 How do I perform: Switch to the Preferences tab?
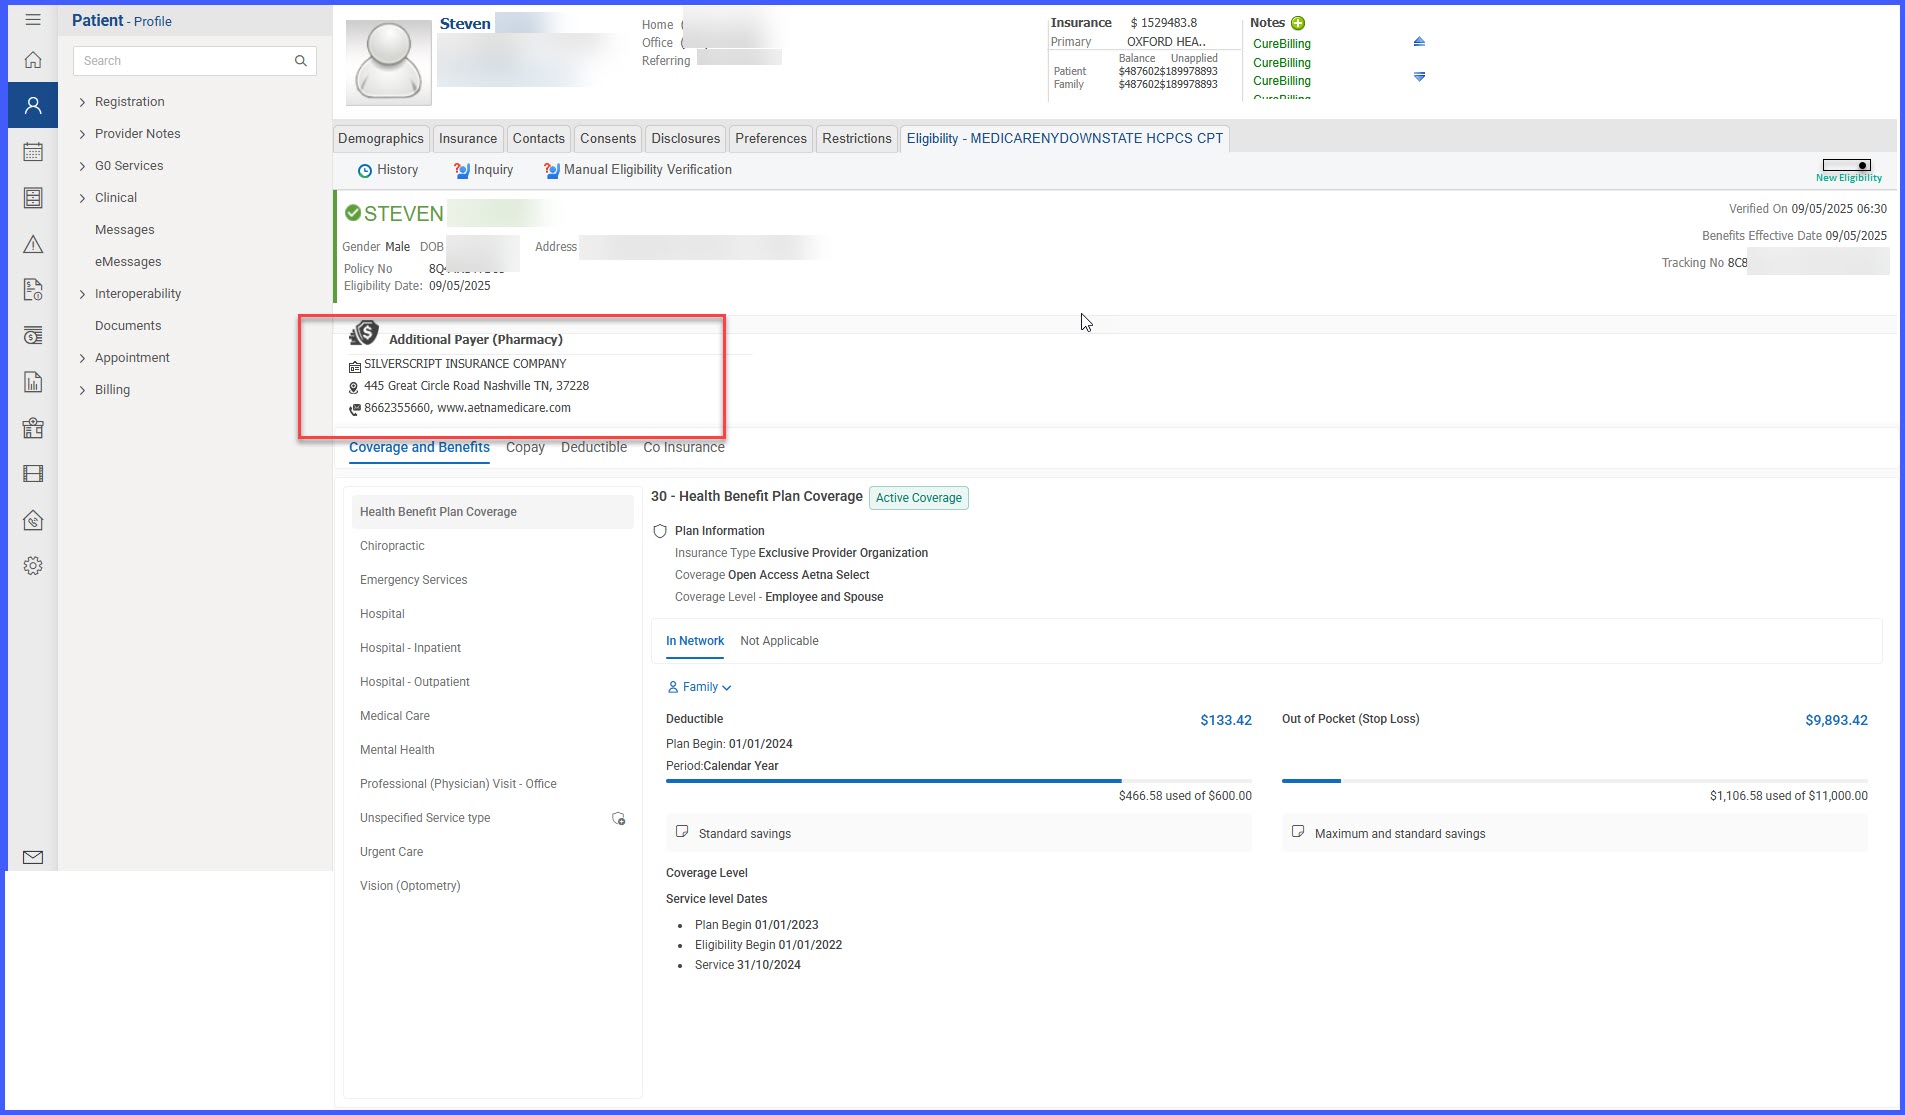pos(771,138)
